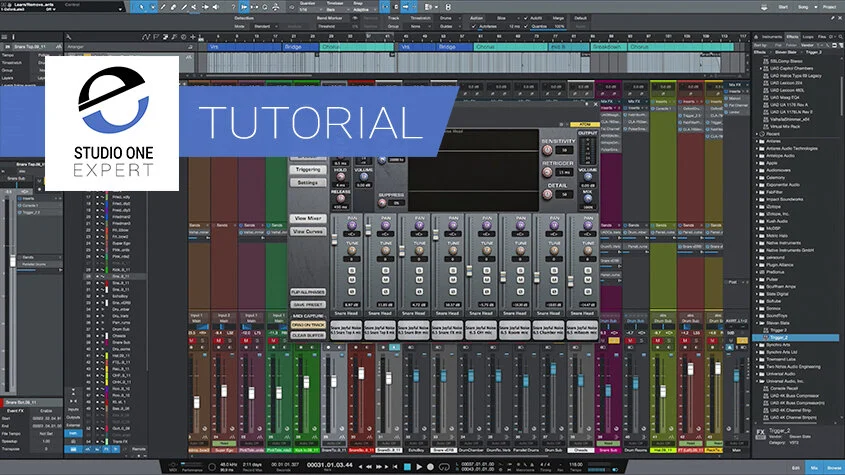This screenshot has width=845, height=475.
Task: Click the View Curves button
Action: [308, 231]
